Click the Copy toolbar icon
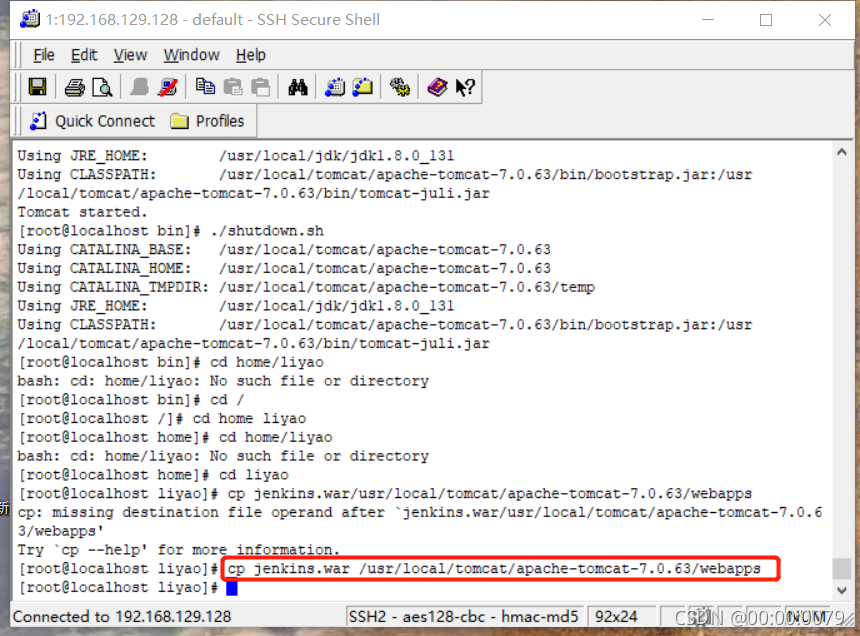860x636 pixels. pos(205,87)
